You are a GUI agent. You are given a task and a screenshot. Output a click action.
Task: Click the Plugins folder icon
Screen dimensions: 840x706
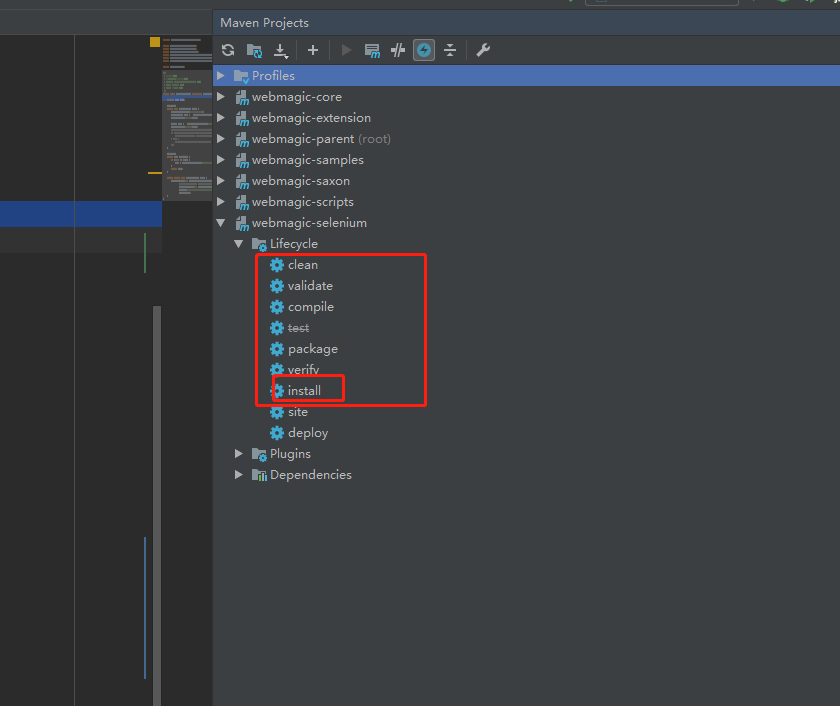(259, 455)
